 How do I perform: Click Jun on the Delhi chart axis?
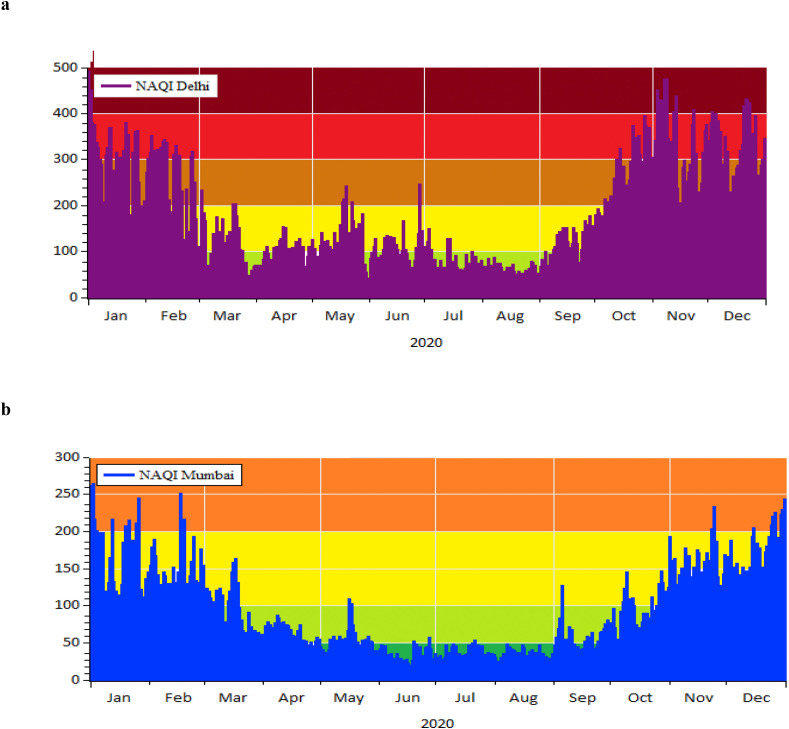tap(397, 316)
